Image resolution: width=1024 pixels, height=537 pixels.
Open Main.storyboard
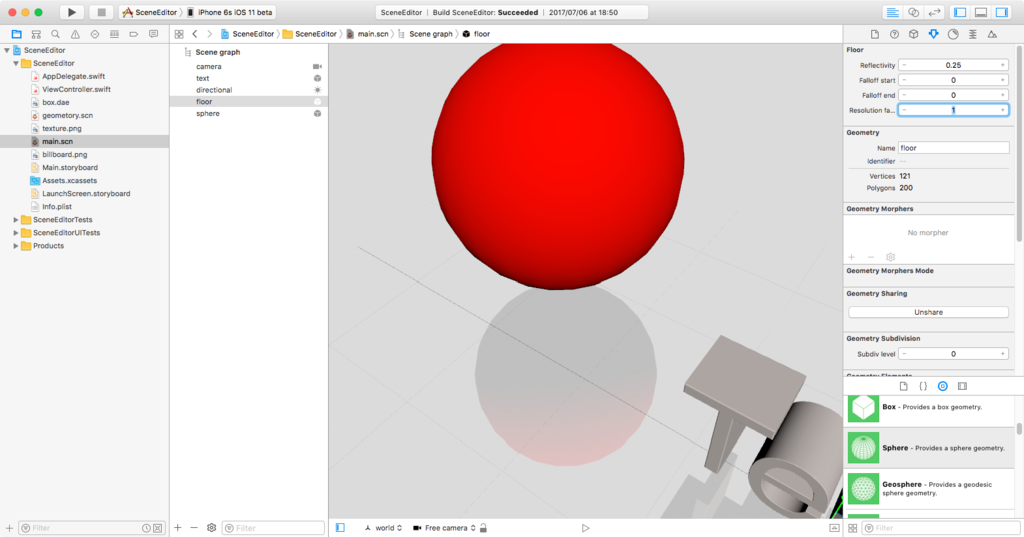(70, 168)
